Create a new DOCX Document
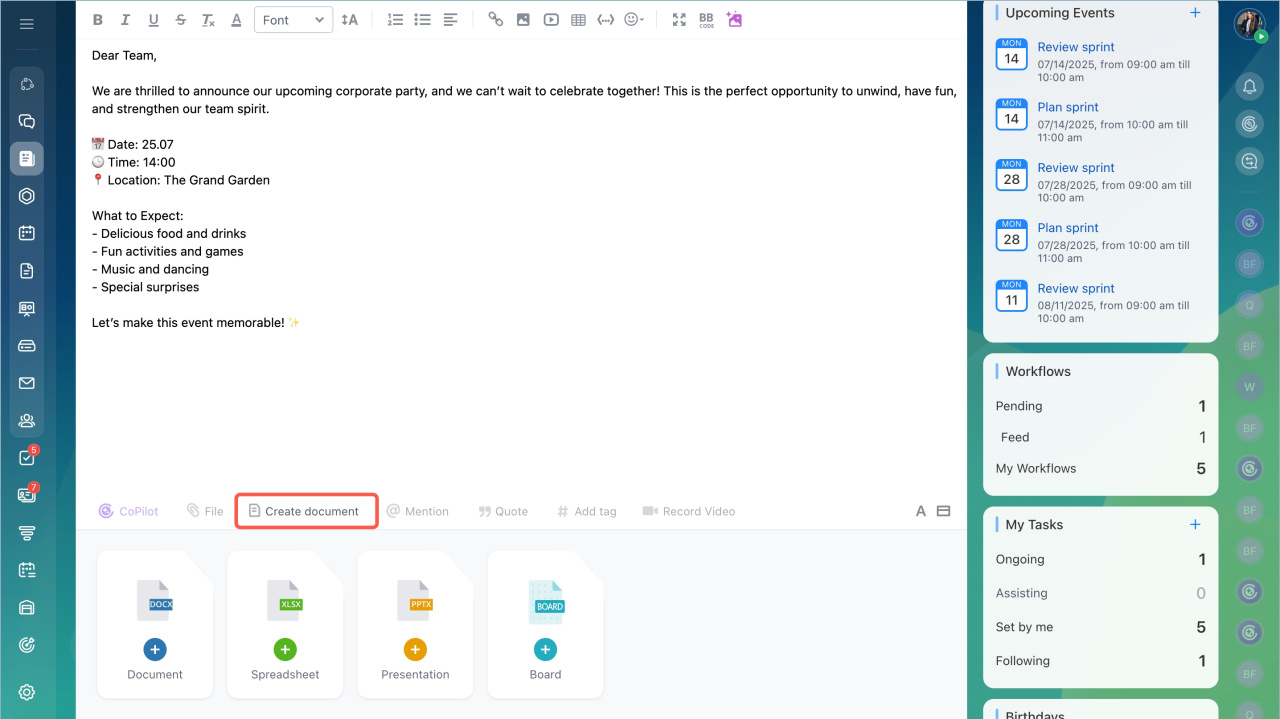 (155, 650)
